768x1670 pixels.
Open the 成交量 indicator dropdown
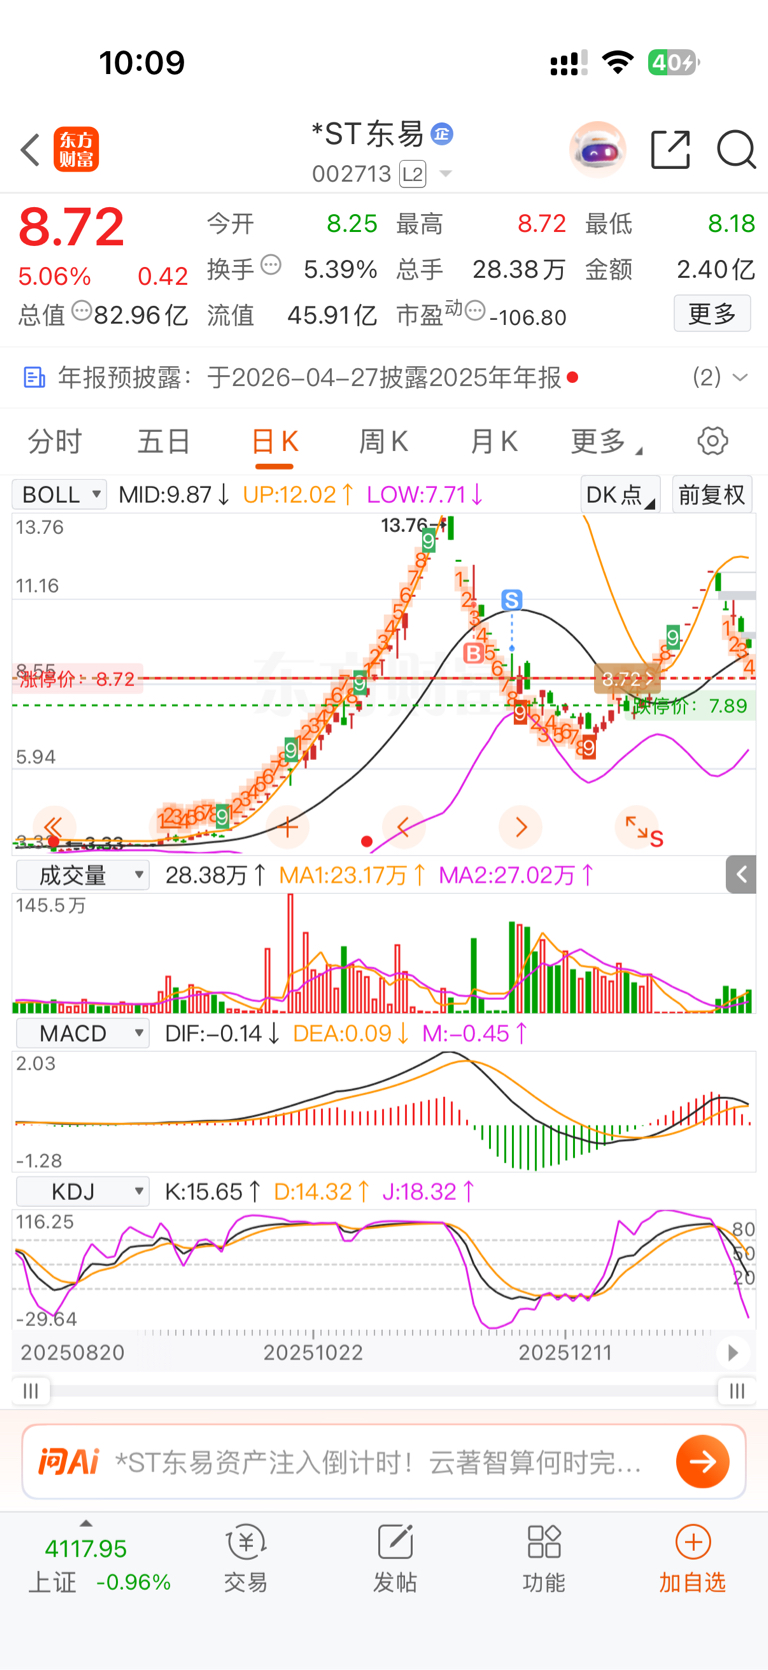pos(82,876)
